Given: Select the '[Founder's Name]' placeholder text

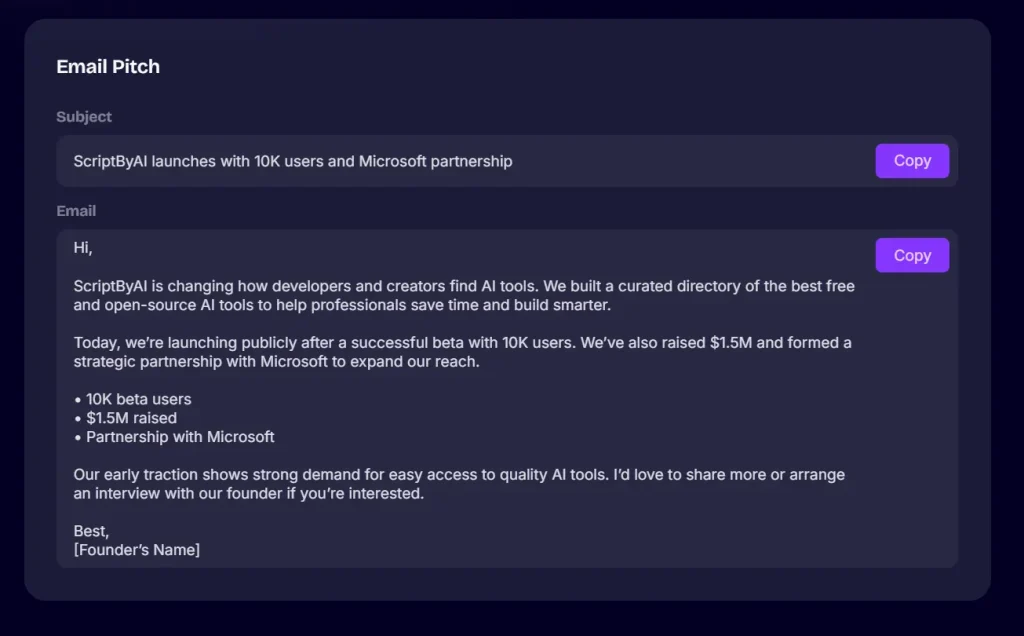Looking at the screenshot, I should click(x=137, y=549).
